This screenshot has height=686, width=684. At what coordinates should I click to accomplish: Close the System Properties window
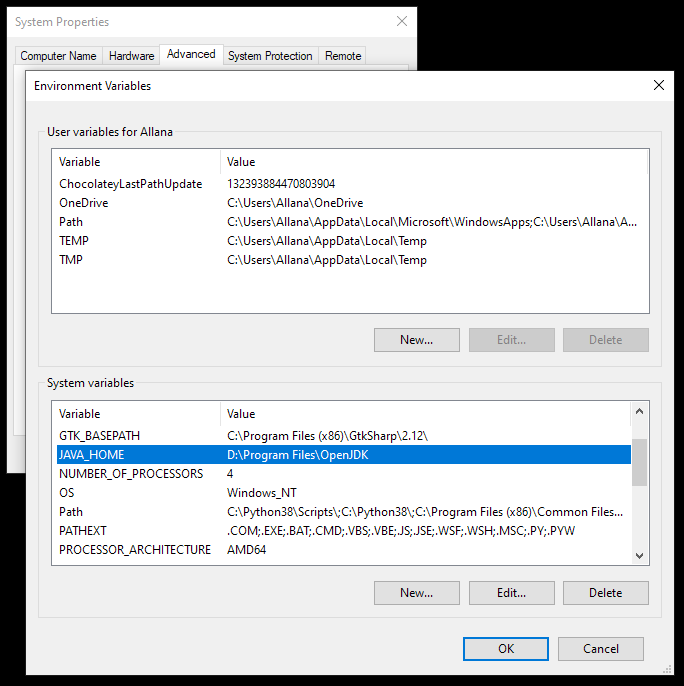(402, 21)
